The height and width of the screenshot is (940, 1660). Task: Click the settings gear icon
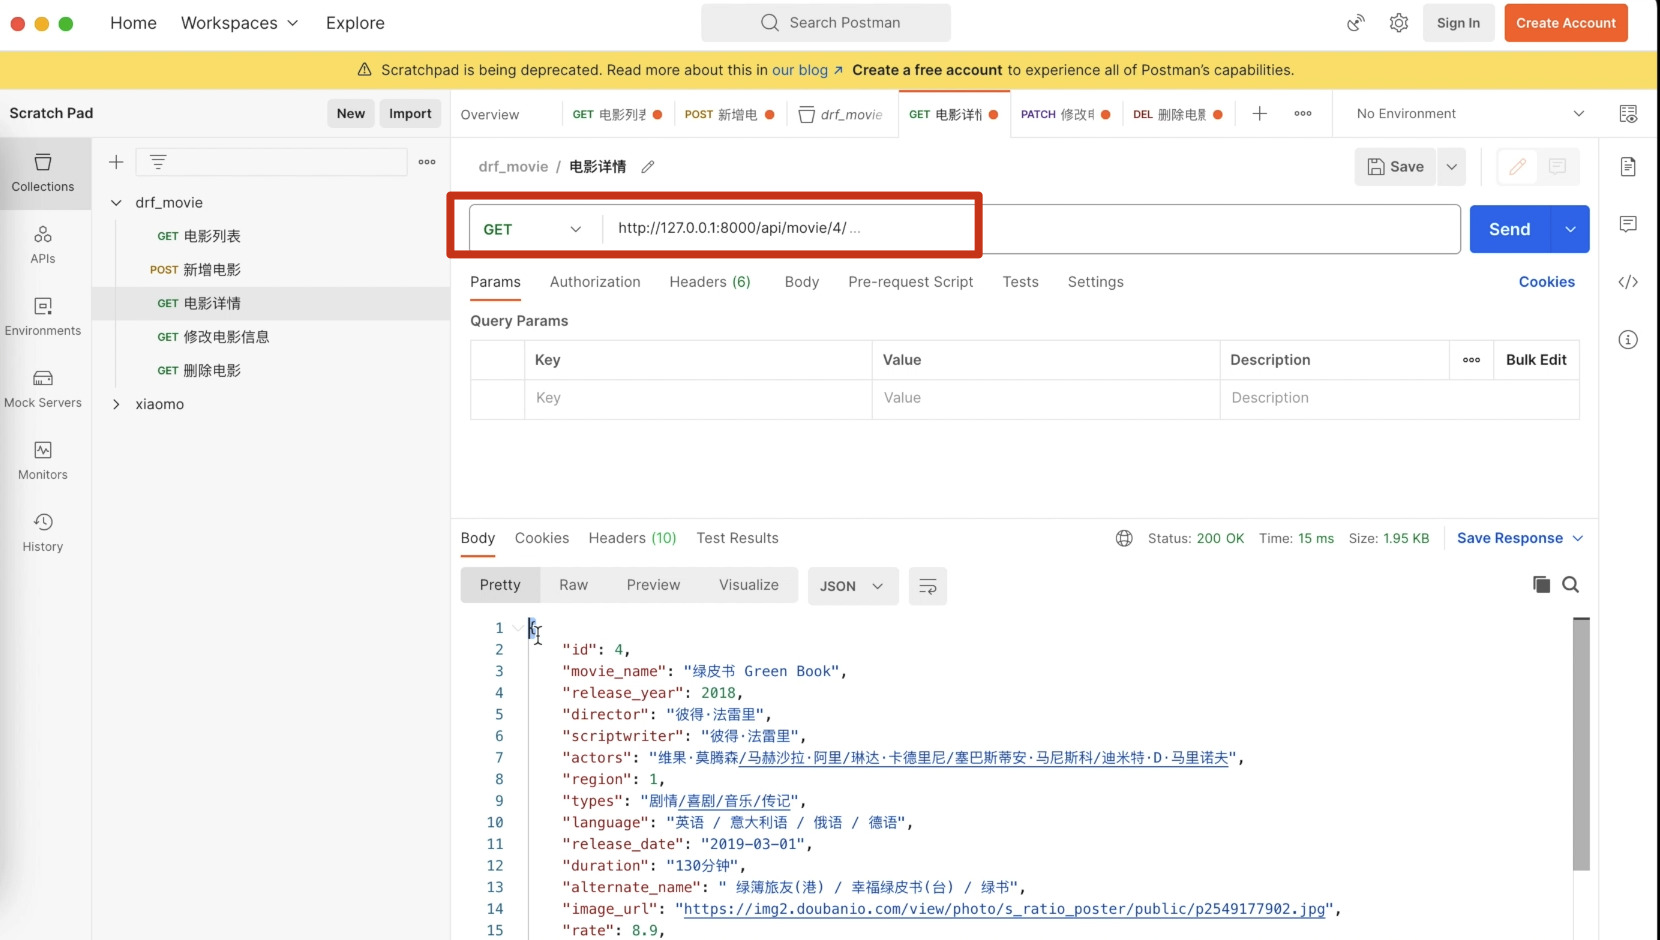[x=1399, y=23]
